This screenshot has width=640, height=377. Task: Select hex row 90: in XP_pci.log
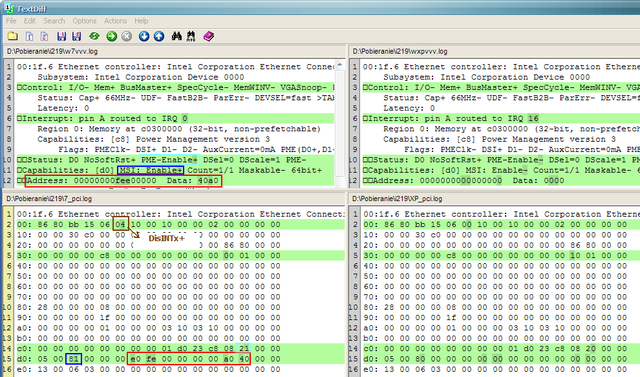click(x=495, y=318)
